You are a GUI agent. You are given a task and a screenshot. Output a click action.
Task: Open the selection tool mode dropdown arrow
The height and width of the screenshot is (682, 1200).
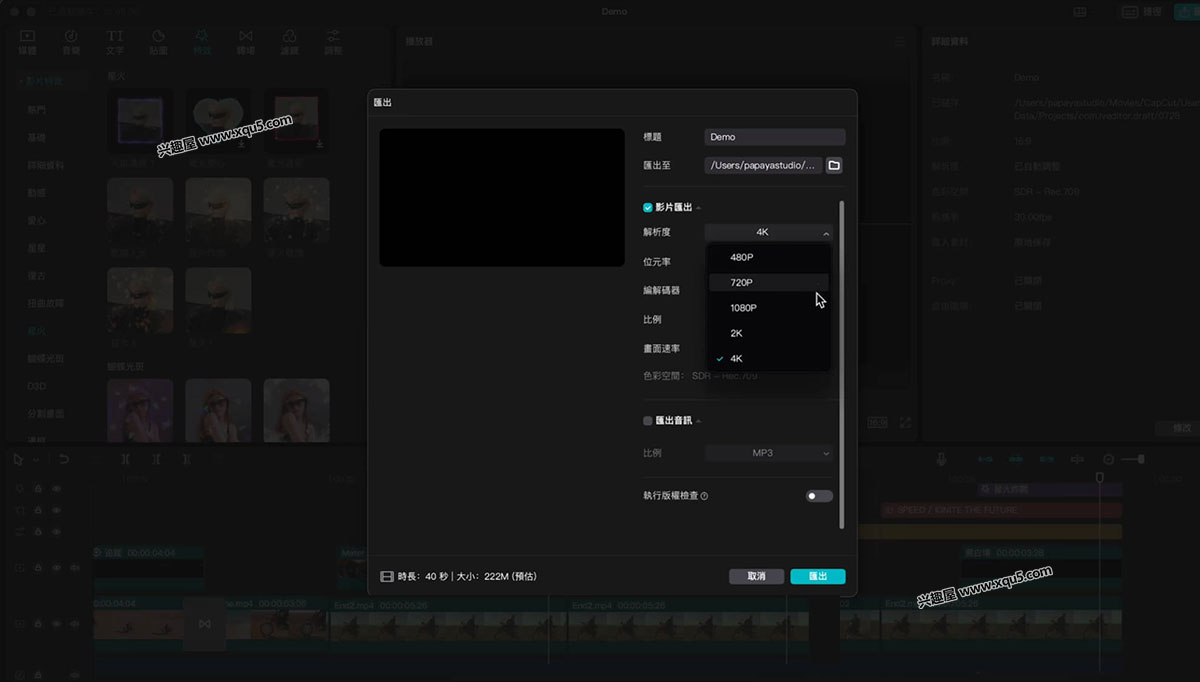[35, 460]
